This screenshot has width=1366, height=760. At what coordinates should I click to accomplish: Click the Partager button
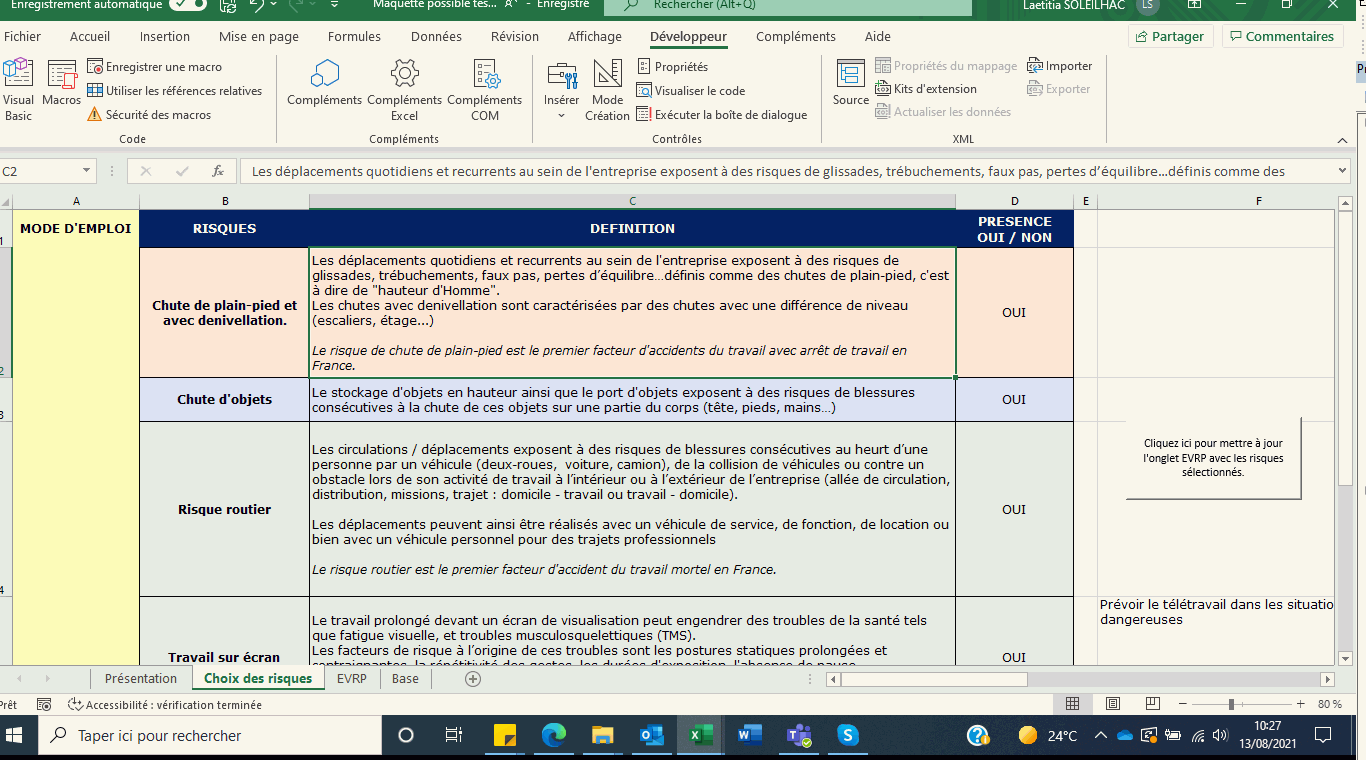click(x=1170, y=37)
